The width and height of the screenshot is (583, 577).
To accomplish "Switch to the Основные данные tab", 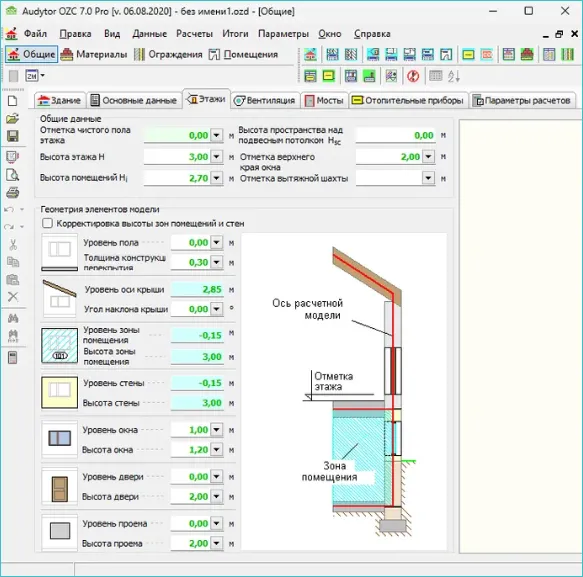I will coord(134,100).
